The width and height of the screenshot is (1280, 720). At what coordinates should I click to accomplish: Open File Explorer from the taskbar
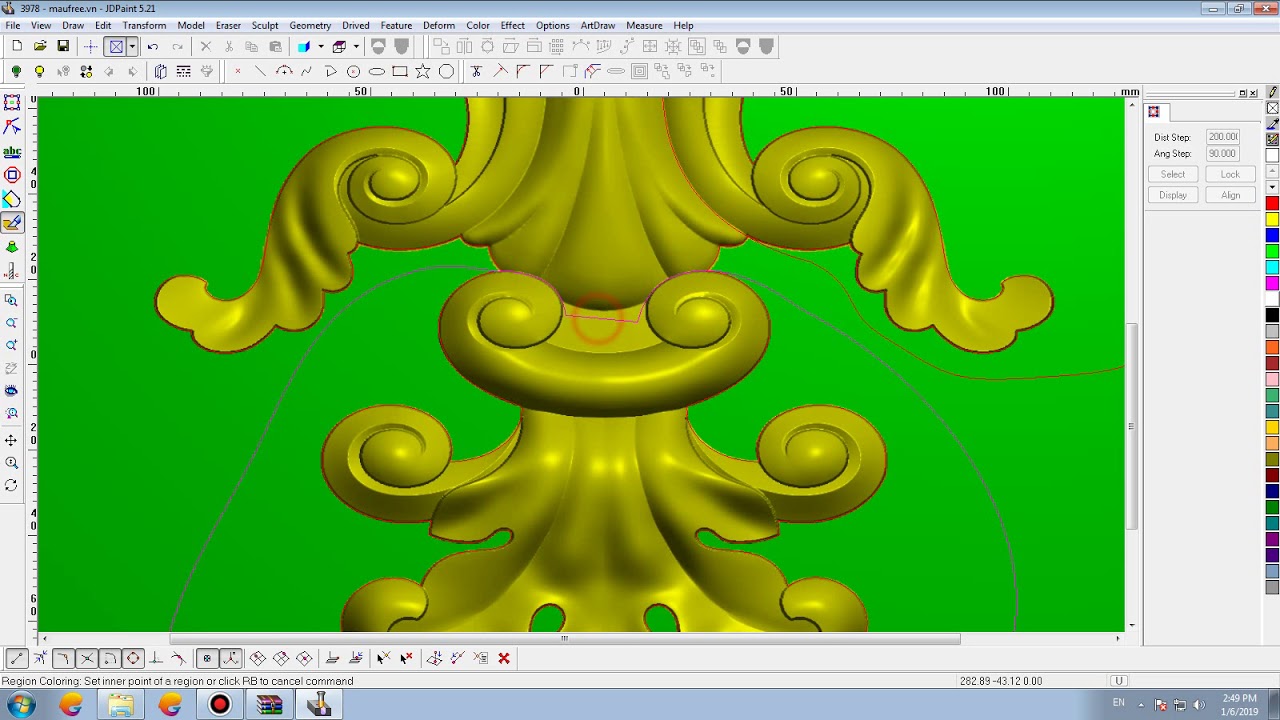(x=121, y=705)
